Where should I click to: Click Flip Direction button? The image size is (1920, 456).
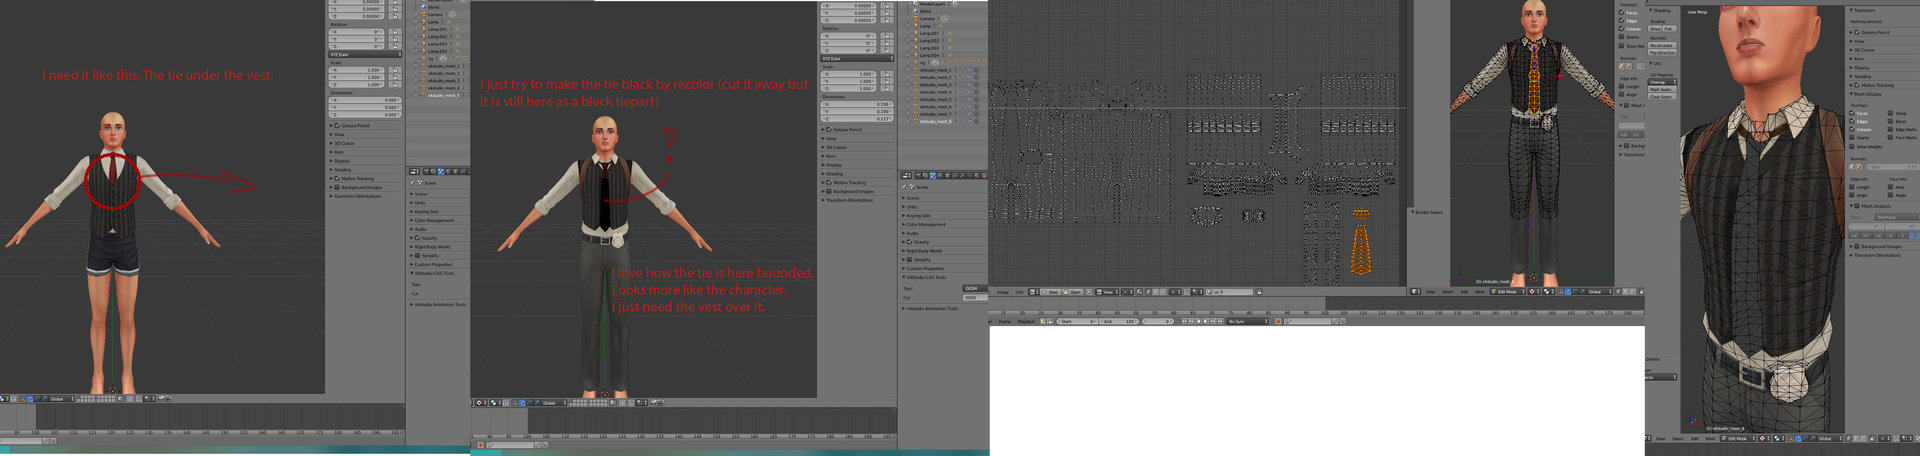click(1662, 53)
